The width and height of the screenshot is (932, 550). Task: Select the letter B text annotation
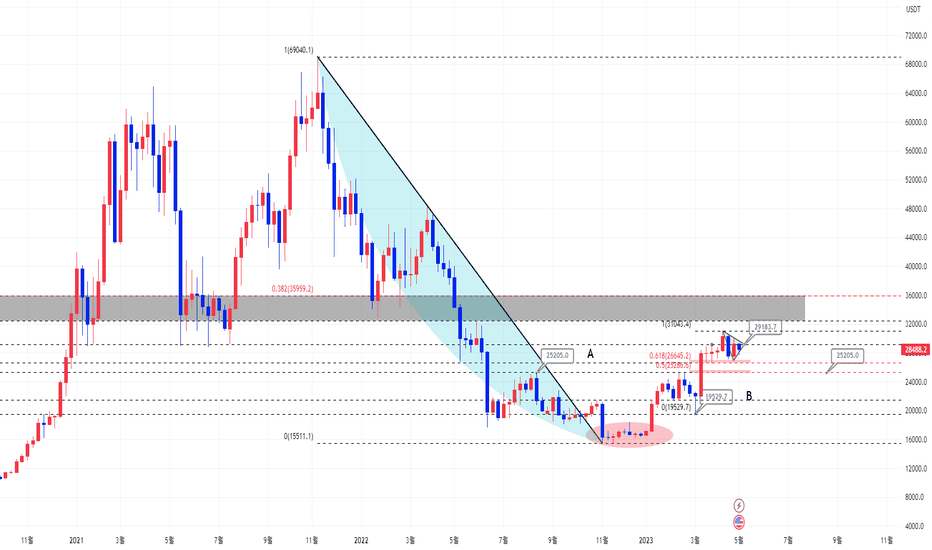click(x=750, y=396)
